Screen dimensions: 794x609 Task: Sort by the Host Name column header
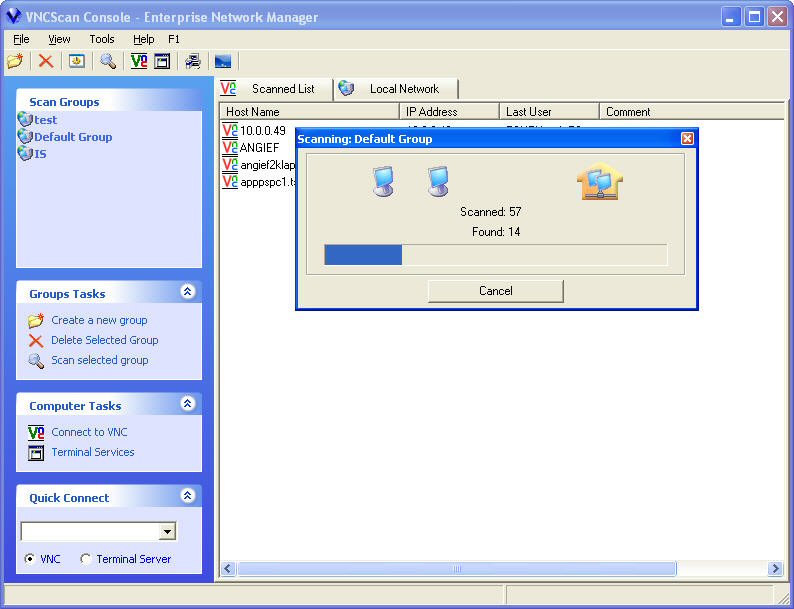309,111
